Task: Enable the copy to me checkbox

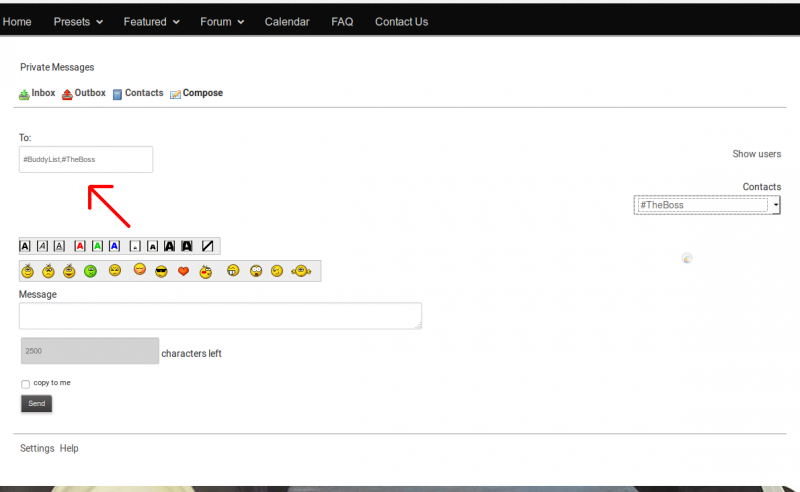Action: pos(26,384)
